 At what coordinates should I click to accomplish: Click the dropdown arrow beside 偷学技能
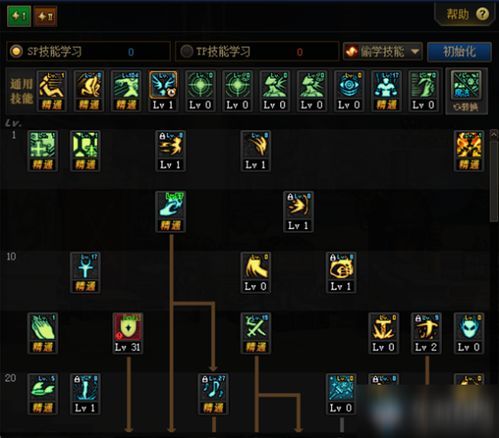pos(415,52)
